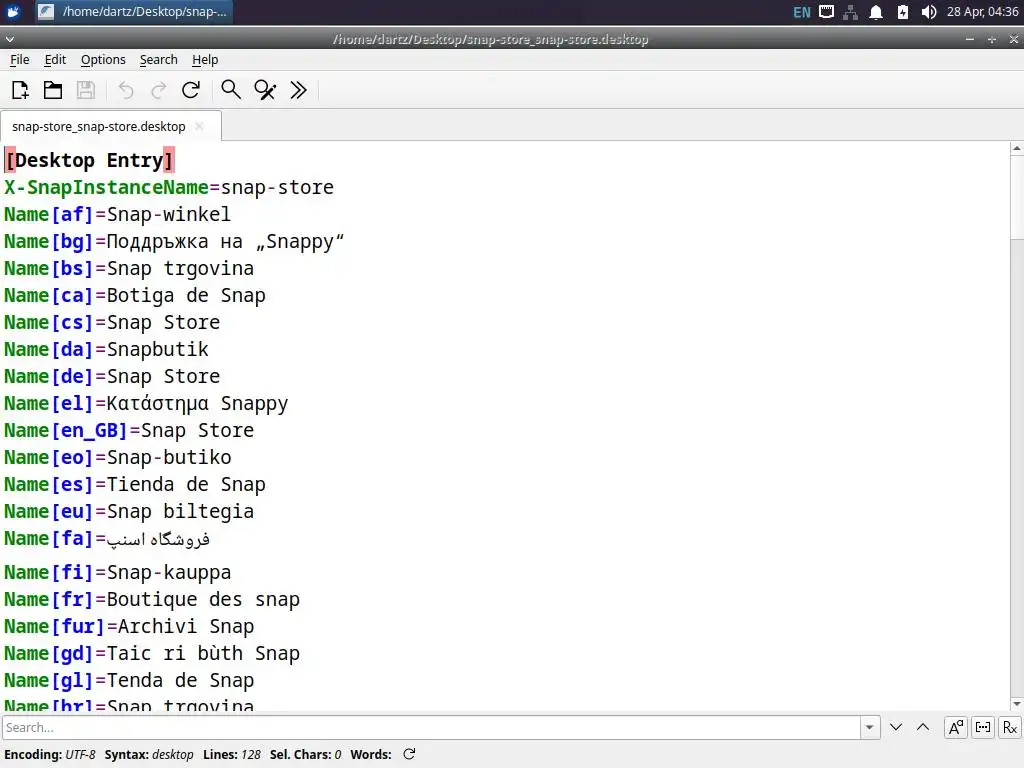This screenshot has width=1024, height=768.
Task: Click the Name[fi]=Snap-kauppa line
Action: pos(118,573)
